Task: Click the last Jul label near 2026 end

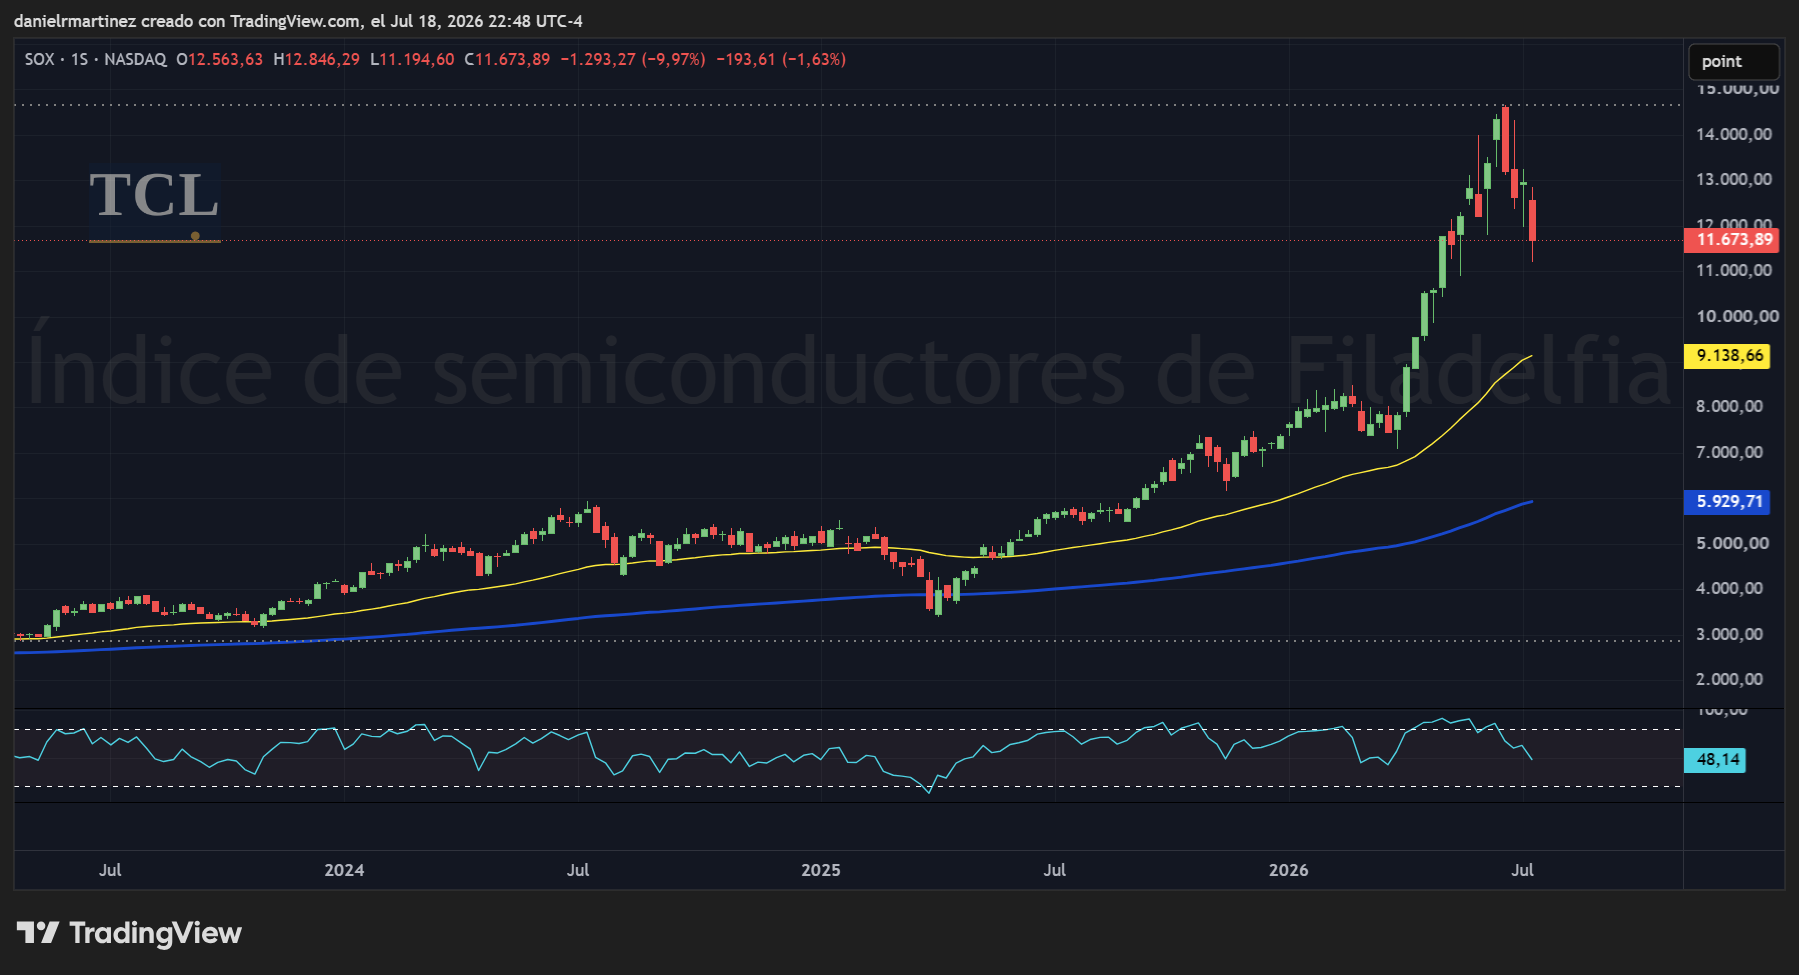Action: click(x=1522, y=870)
